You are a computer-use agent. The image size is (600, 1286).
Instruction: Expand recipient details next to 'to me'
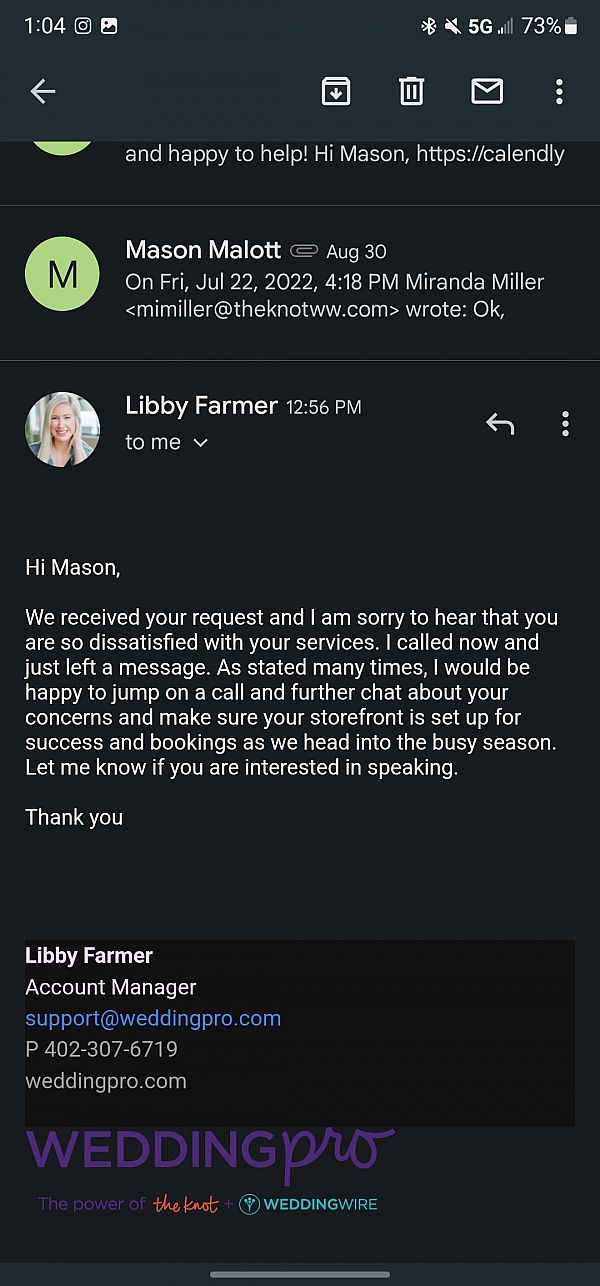200,443
